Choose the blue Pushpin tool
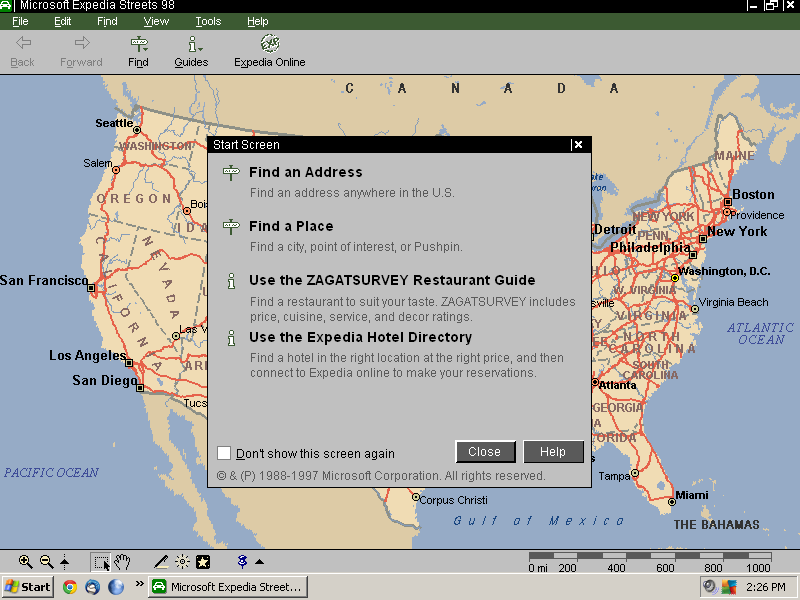The image size is (800, 600). pos(240,561)
